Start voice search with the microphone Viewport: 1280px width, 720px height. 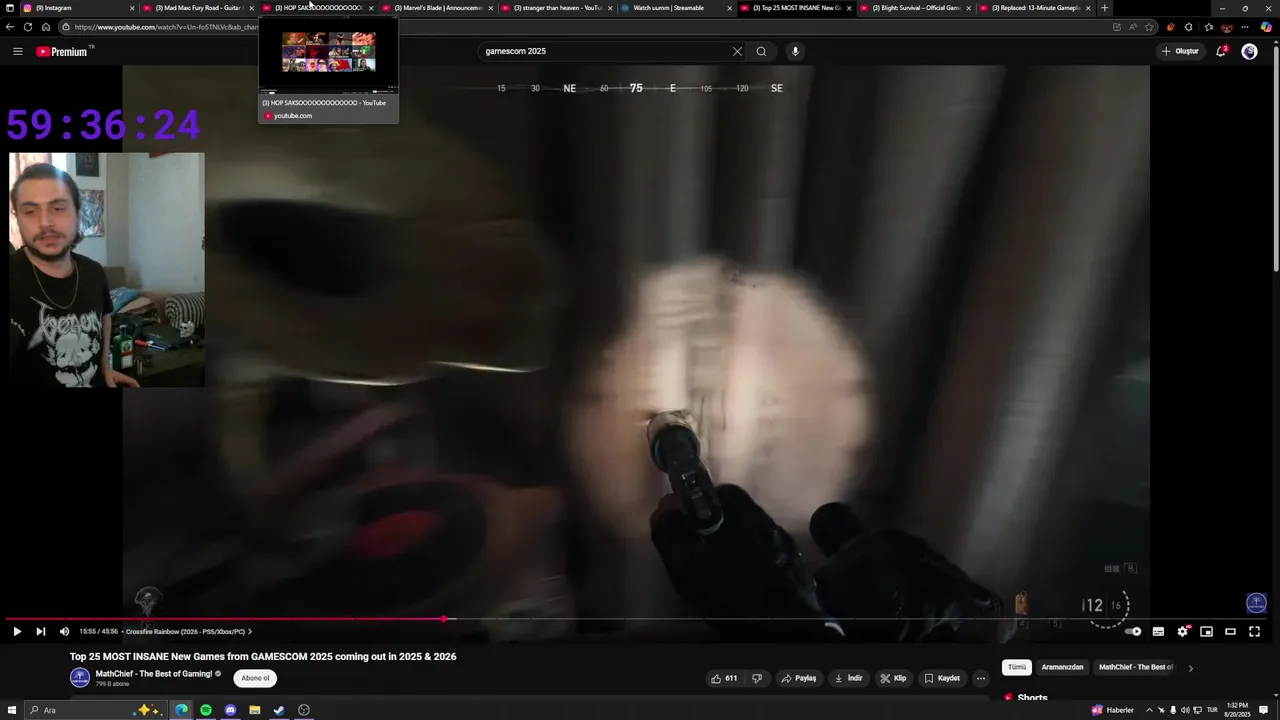point(795,51)
